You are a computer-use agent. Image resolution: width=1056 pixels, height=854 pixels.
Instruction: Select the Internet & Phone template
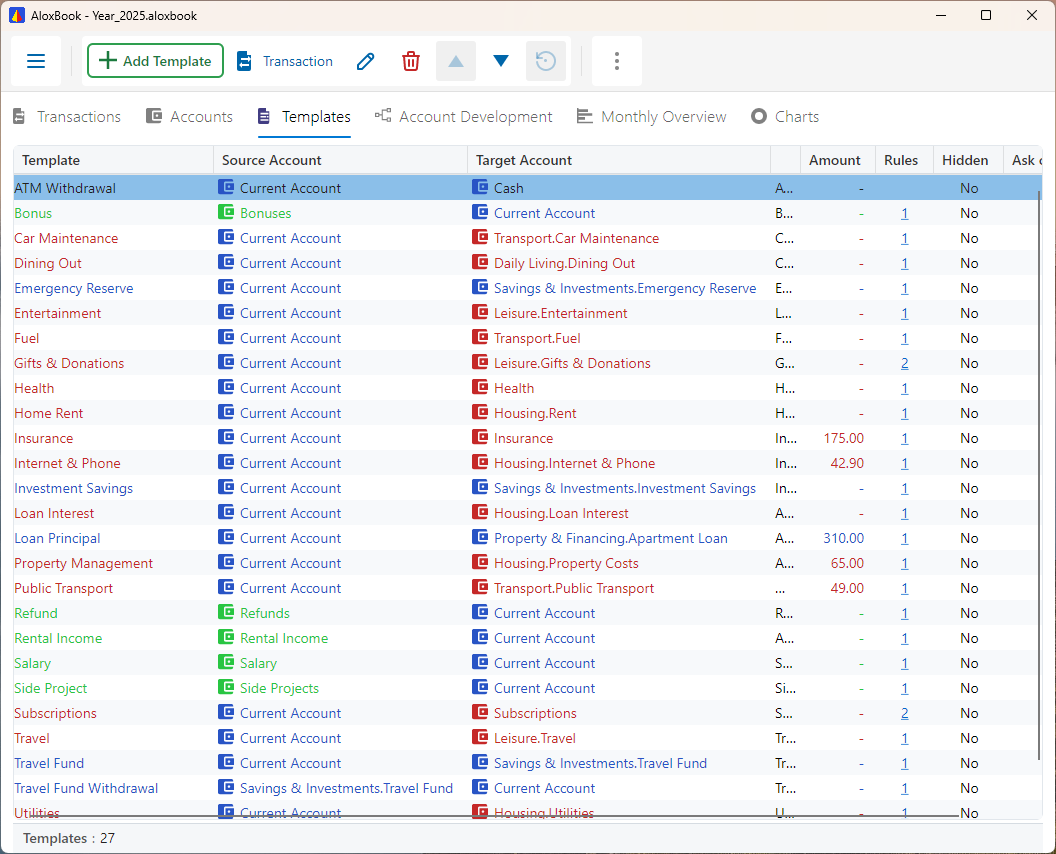pyautogui.click(x=67, y=463)
